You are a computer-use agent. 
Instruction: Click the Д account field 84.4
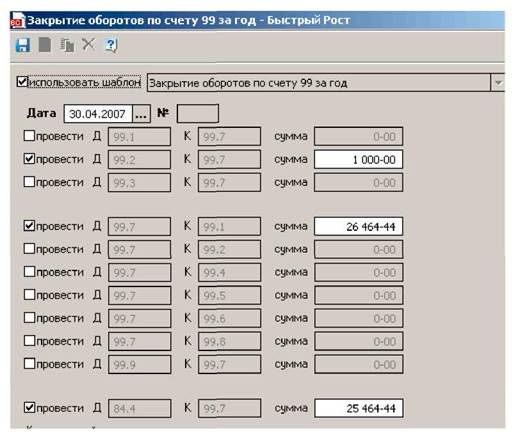(140, 409)
